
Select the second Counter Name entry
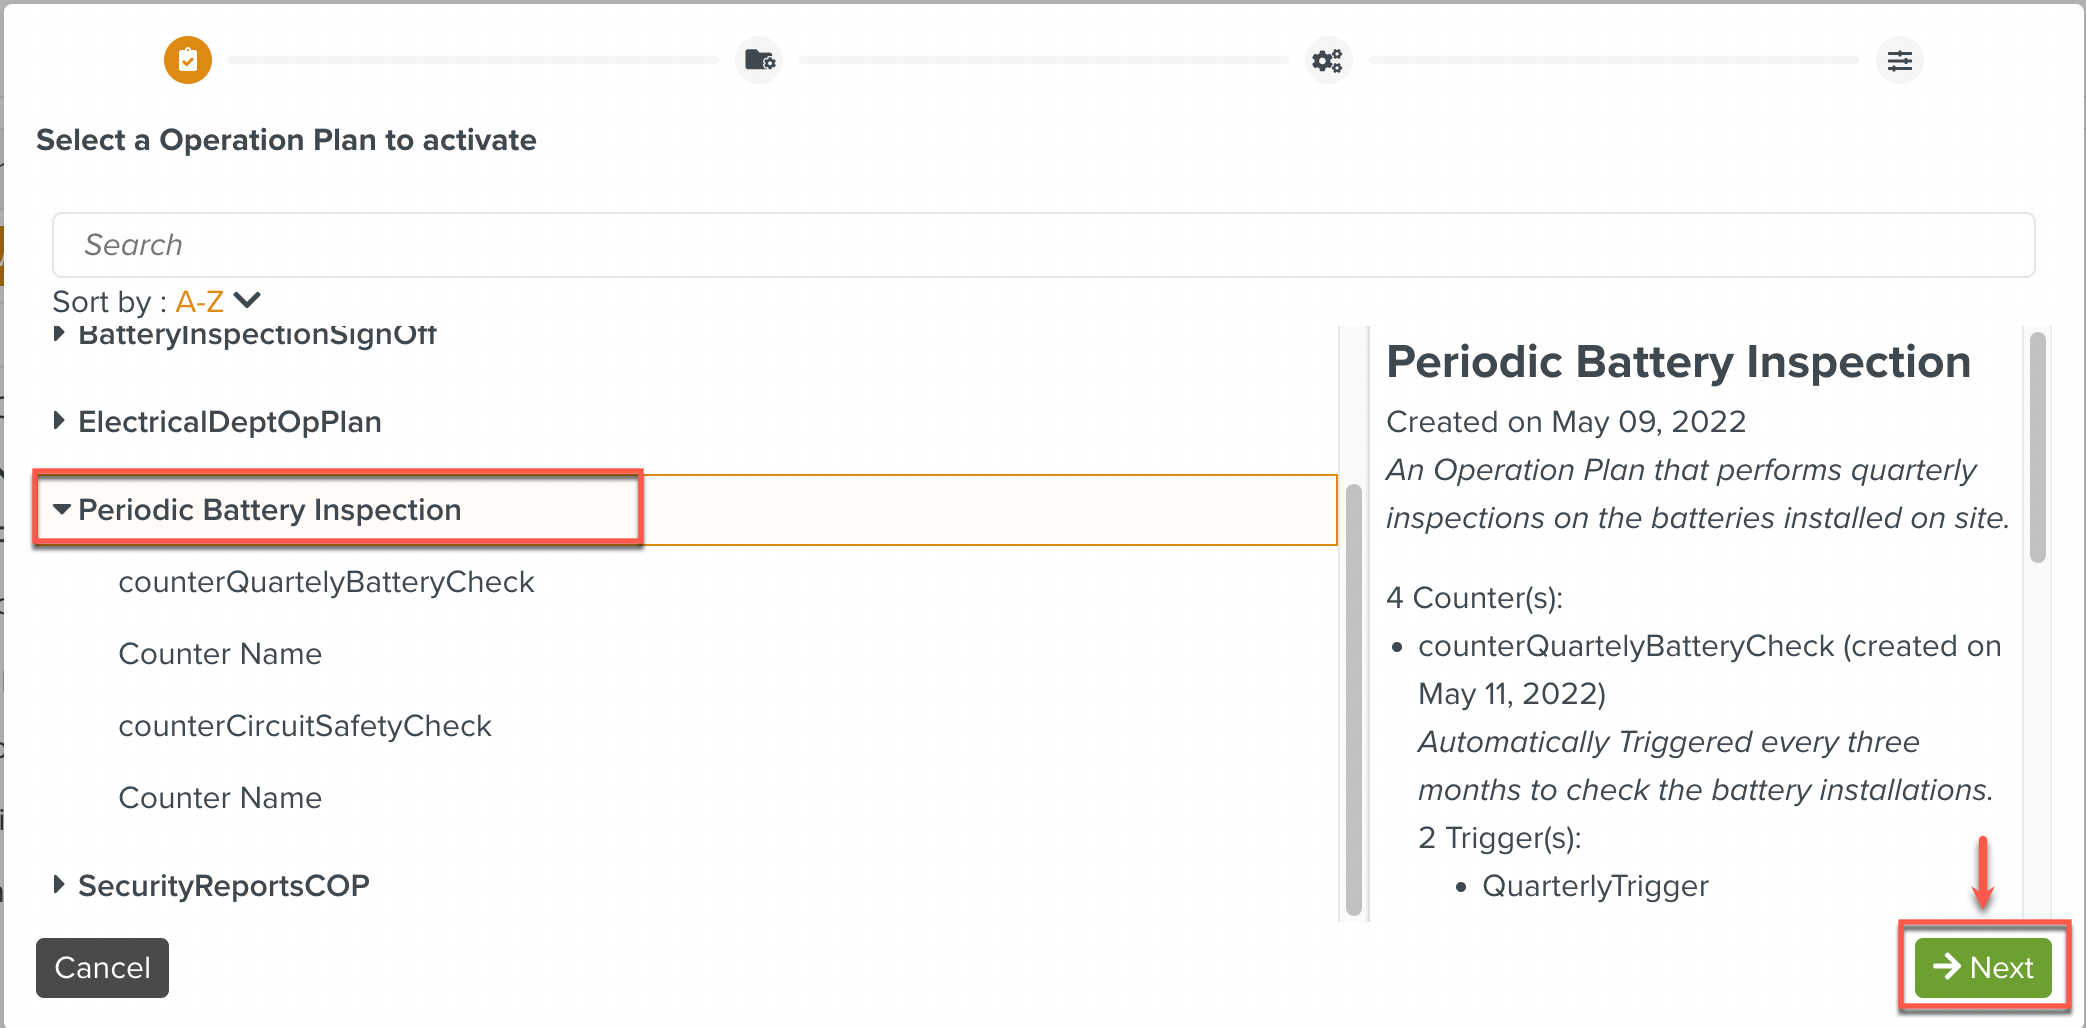coord(220,798)
